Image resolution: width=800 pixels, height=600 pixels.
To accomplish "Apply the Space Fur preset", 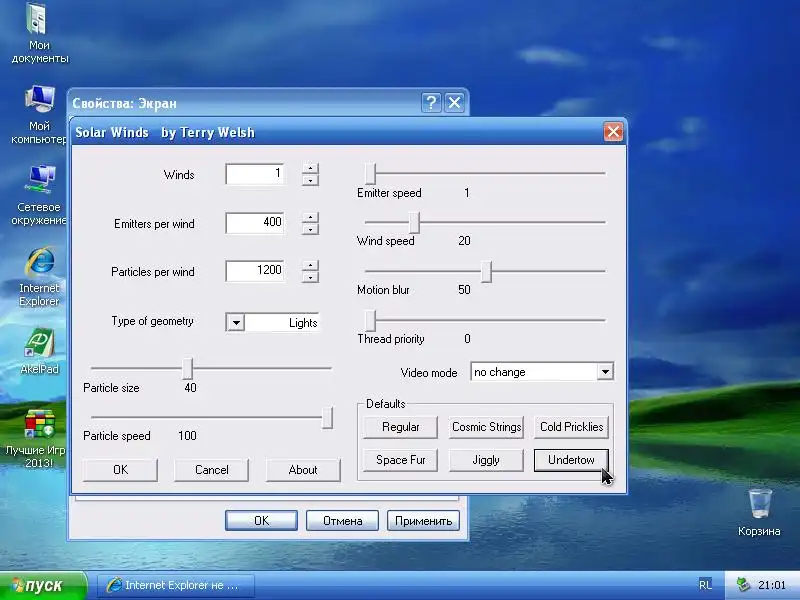I will point(401,460).
